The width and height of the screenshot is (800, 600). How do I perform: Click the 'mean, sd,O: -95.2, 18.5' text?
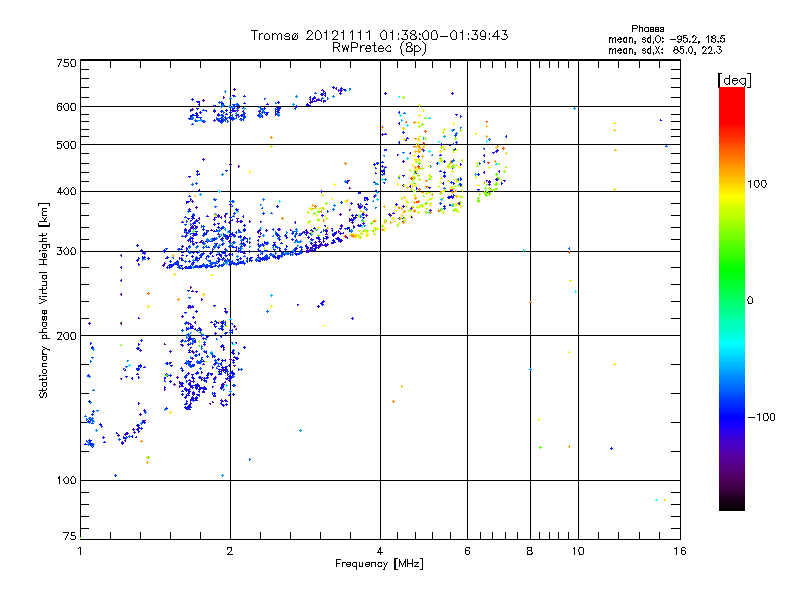coord(666,39)
